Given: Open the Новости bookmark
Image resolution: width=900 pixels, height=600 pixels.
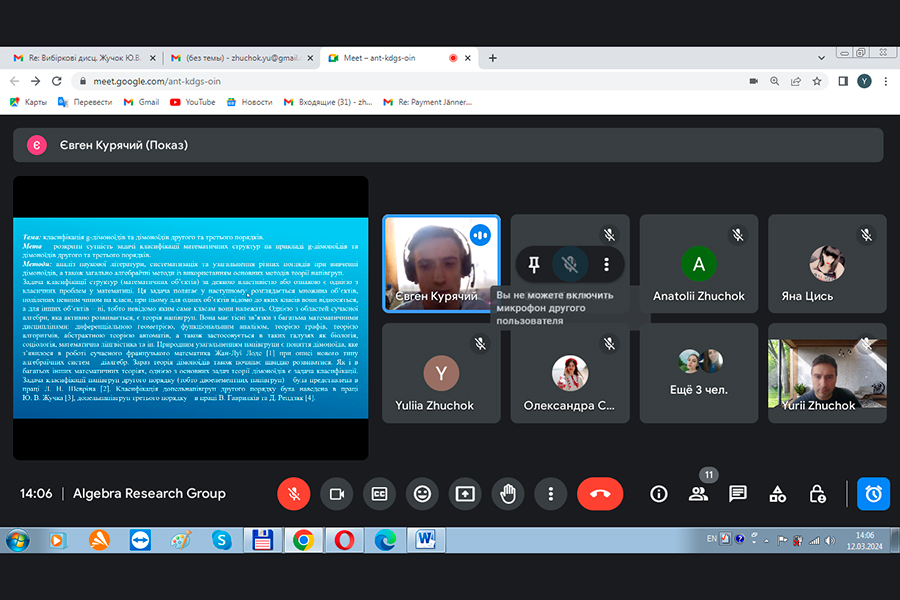Looking at the screenshot, I should click(x=250, y=102).
